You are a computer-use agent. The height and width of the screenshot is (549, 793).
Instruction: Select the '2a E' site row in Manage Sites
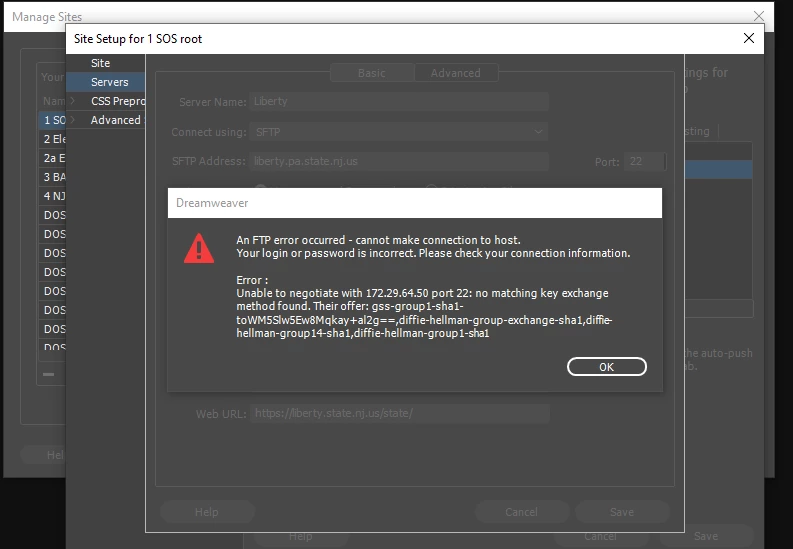pyautogui.click(x=53, y=158)
